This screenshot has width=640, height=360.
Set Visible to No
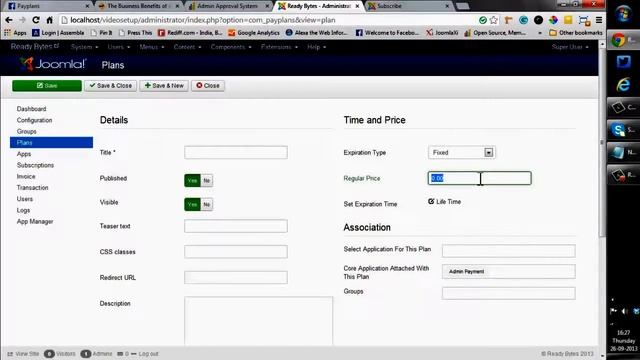(x=207, y=204)
